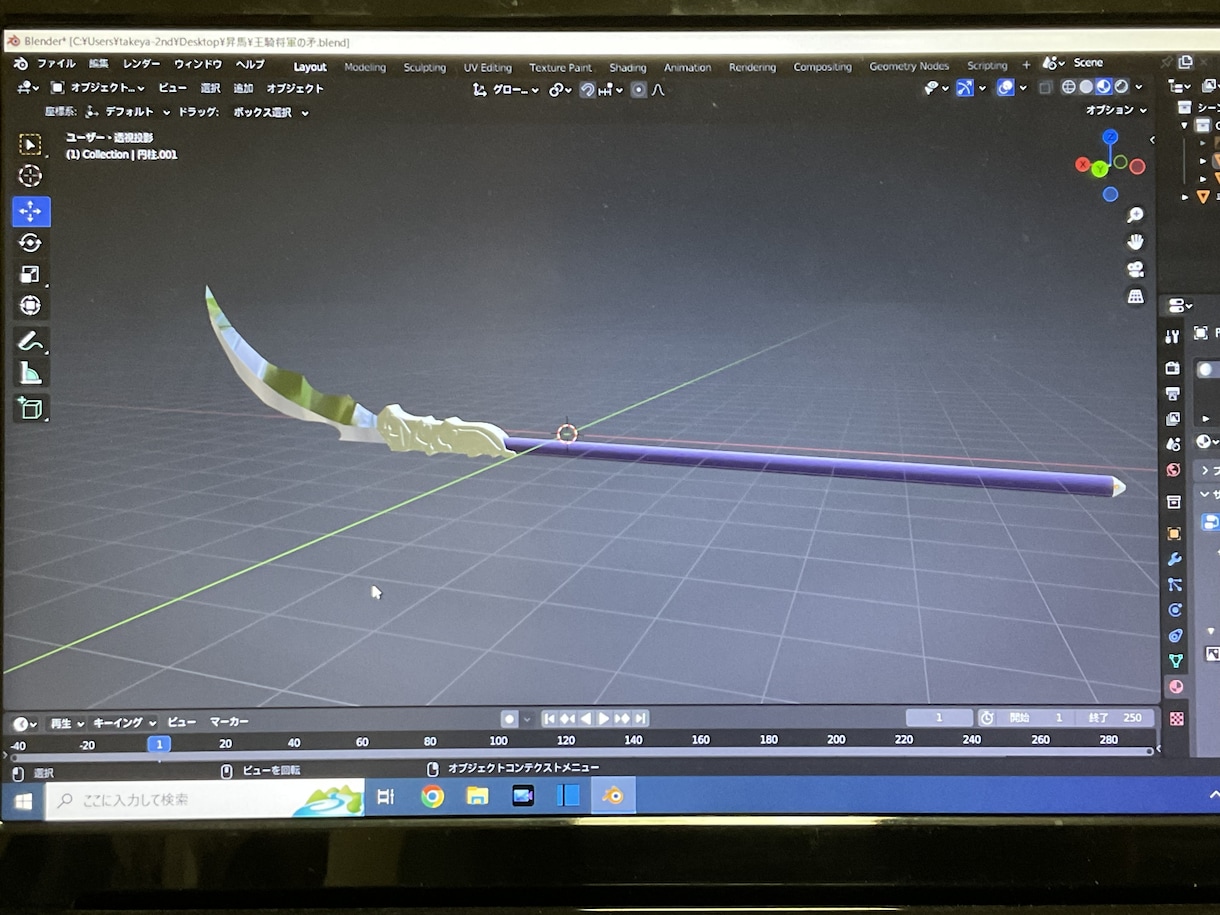This screenshot has width=1220, height=915.
Task: Open Material properties tab icon
Action: [1175, 687]
